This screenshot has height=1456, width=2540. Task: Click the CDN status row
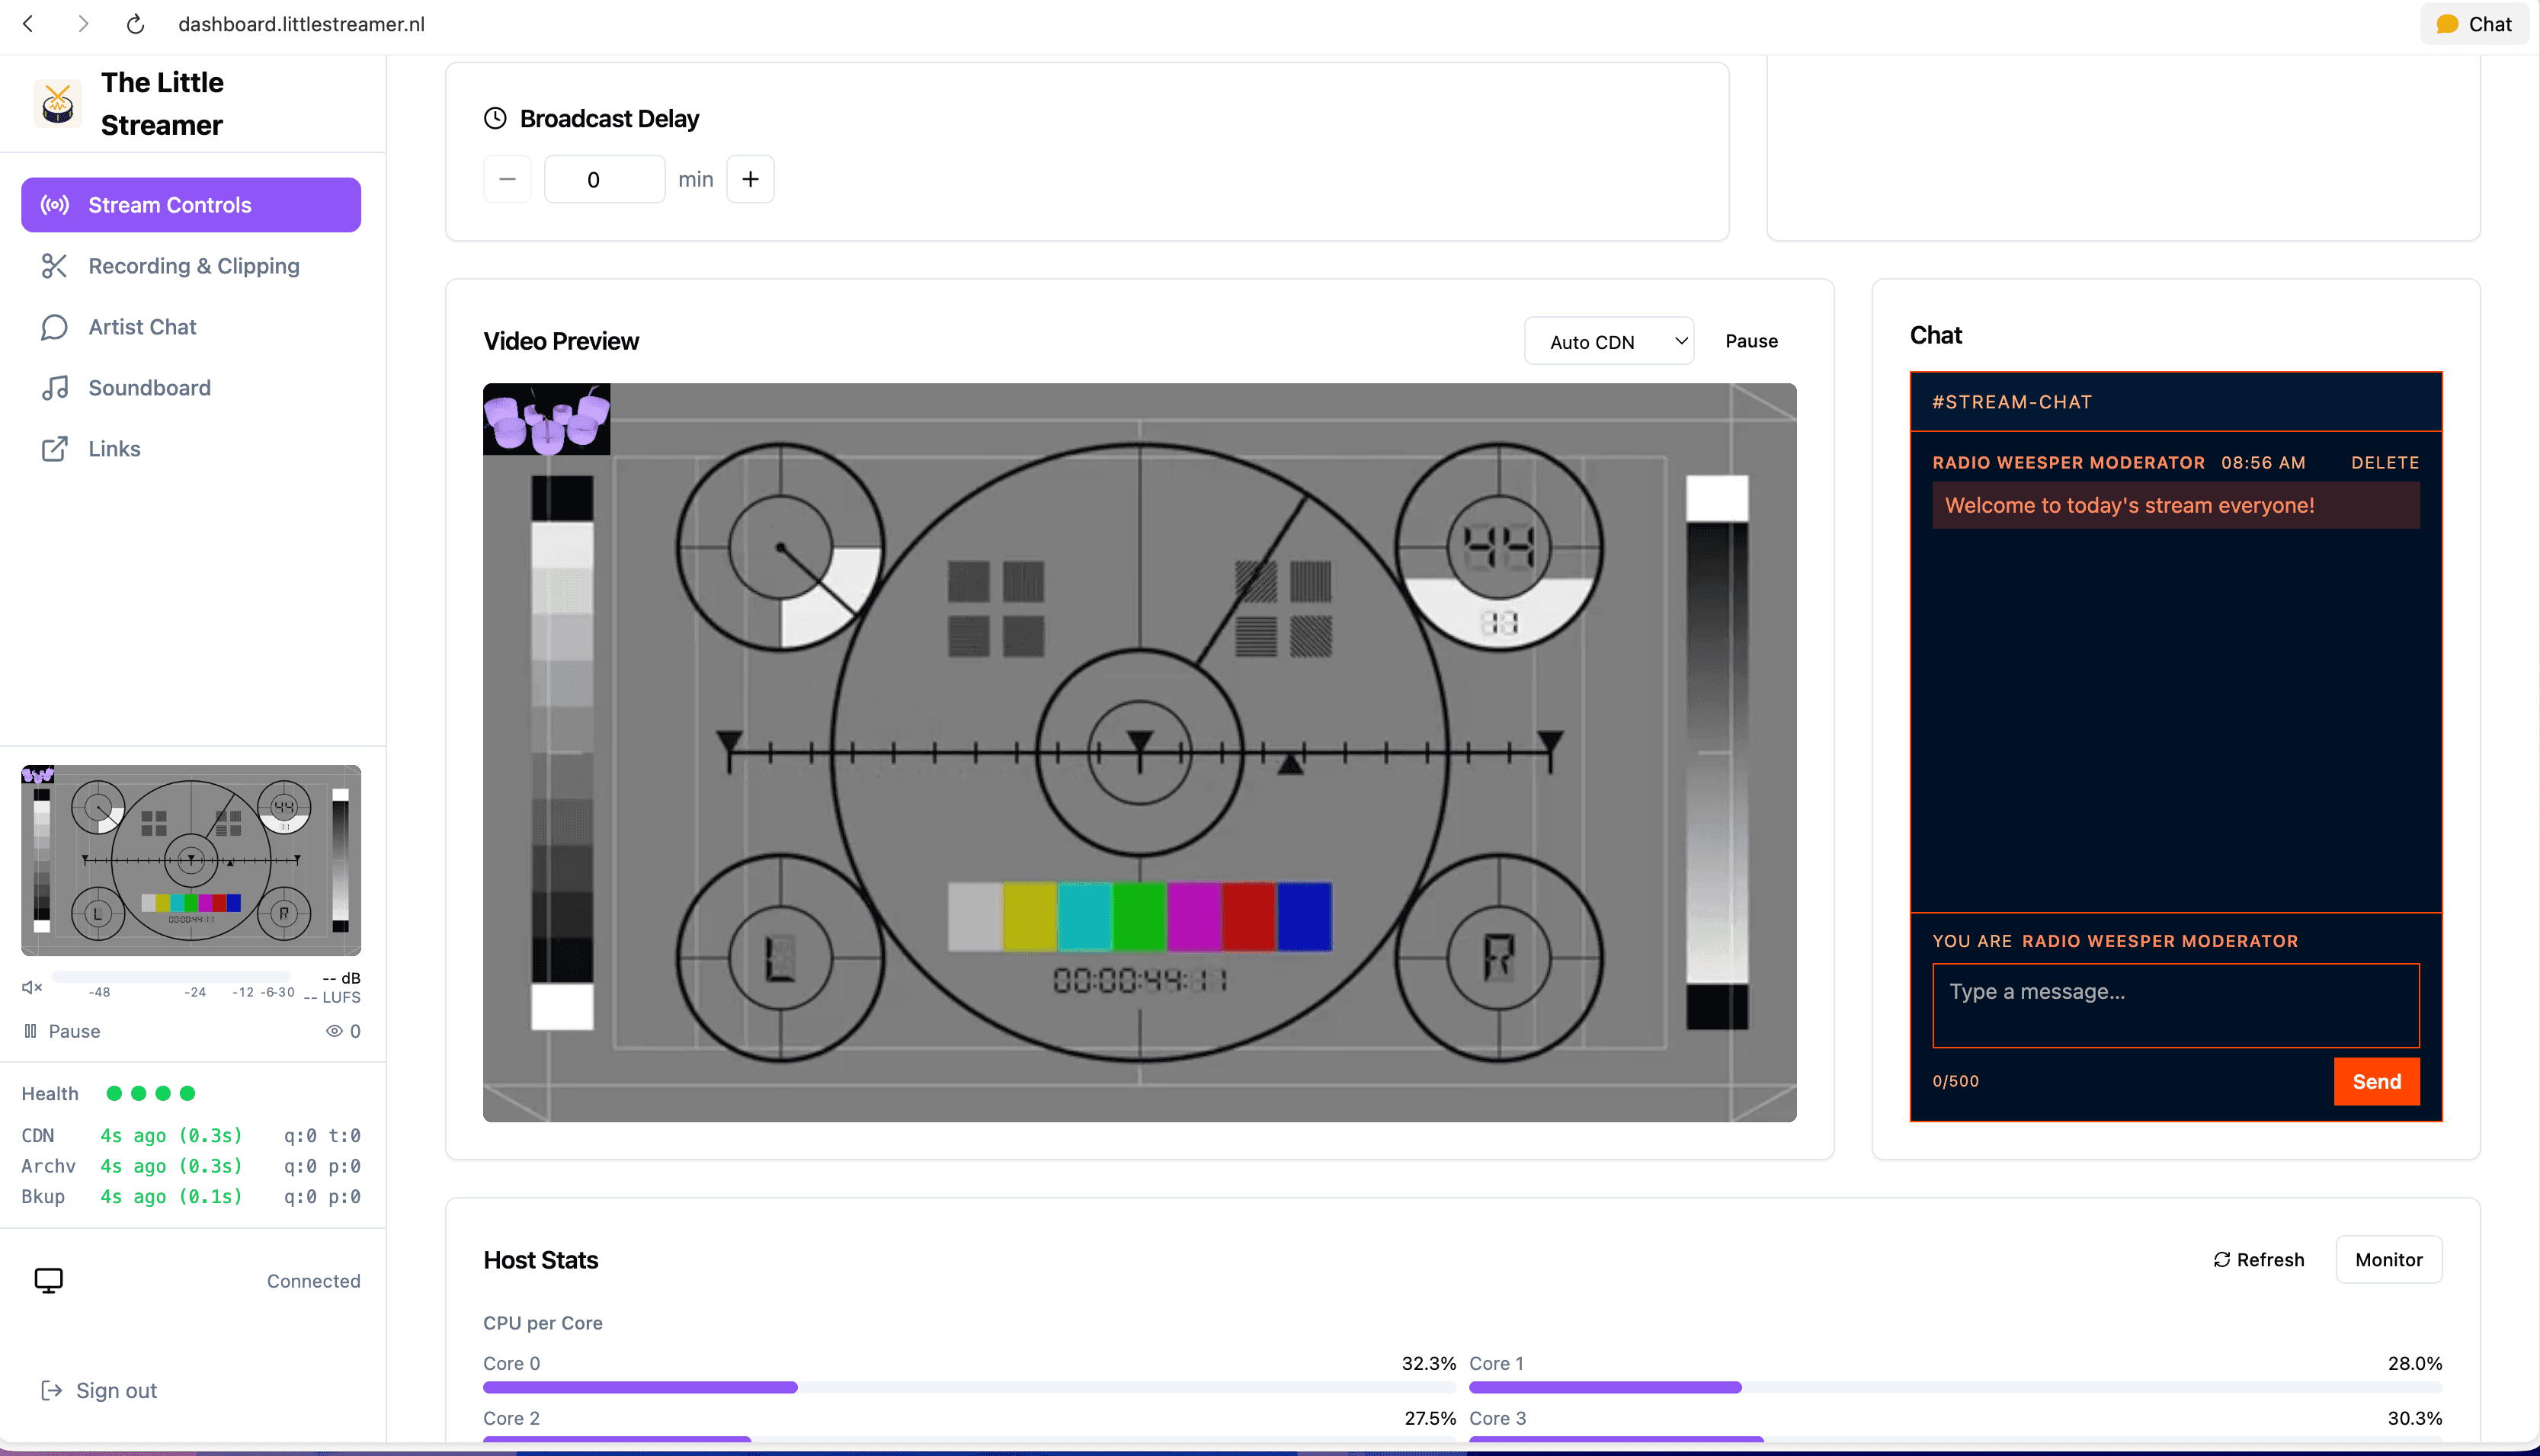(x=191, y=1135)
